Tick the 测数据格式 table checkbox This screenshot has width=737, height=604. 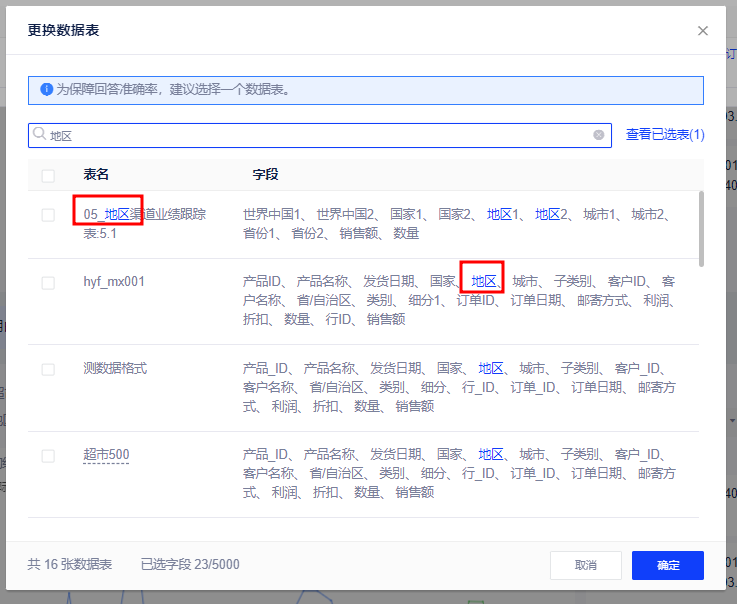(x=48, y=369)
